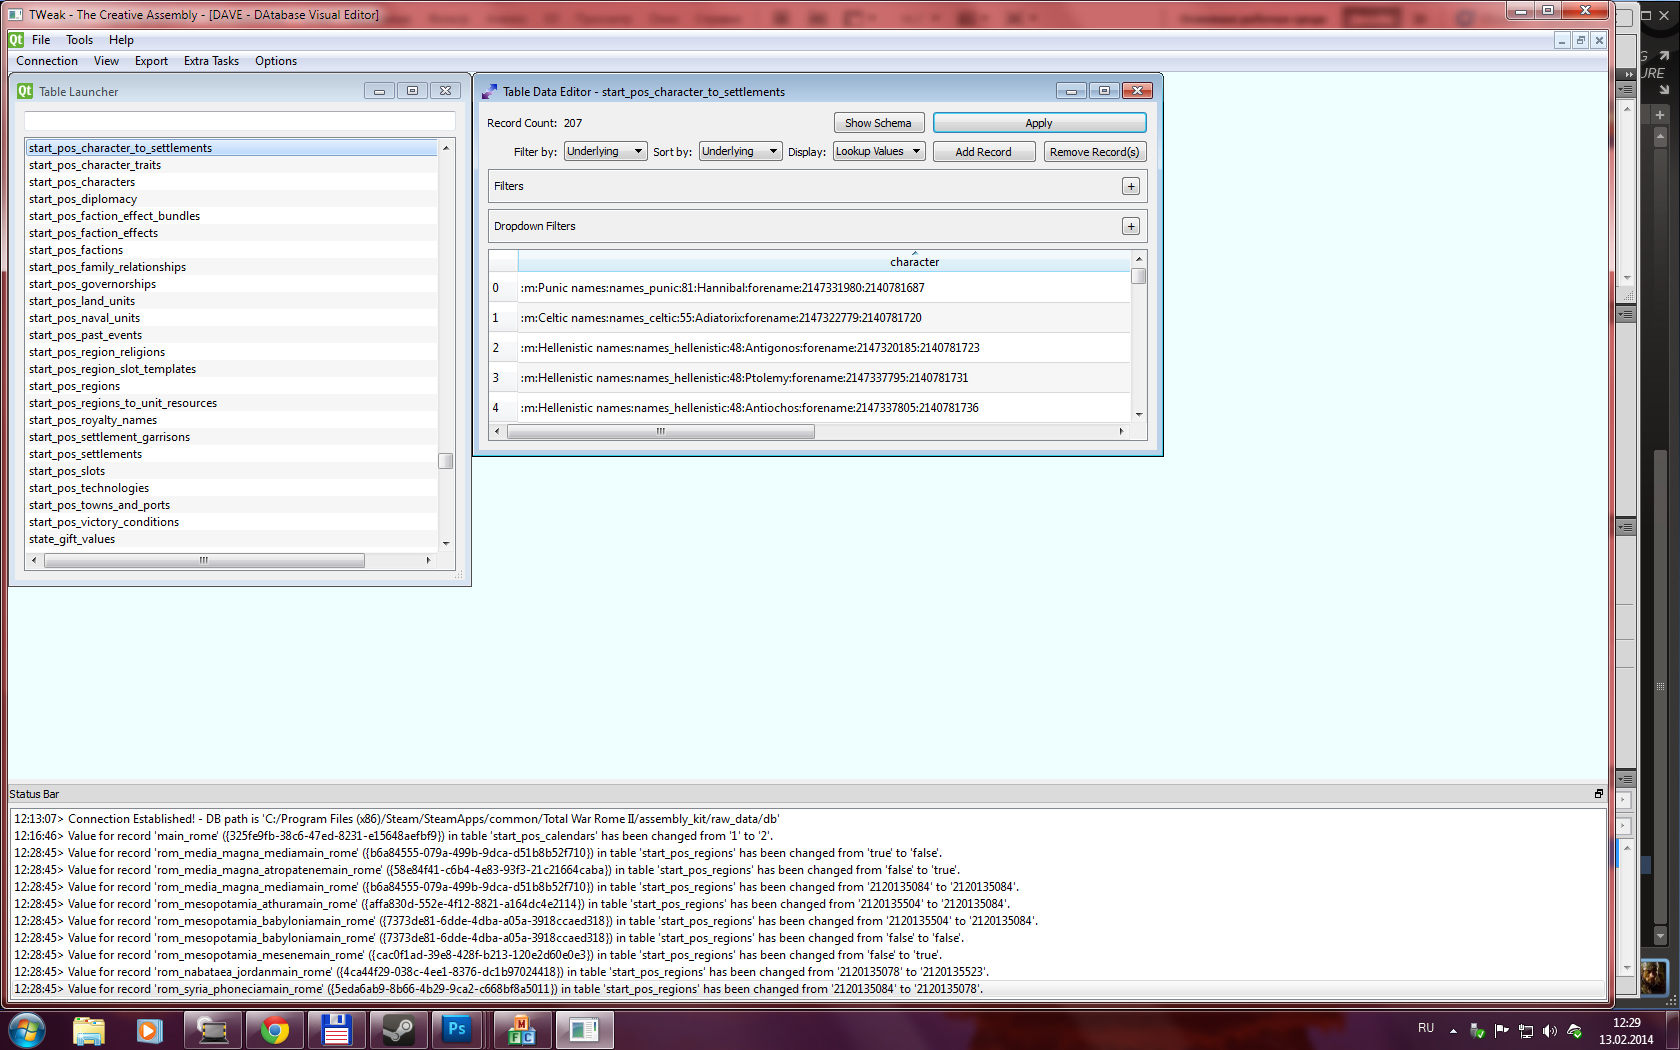The image size is (1680, 1050).
Task: Open the Sort by dropdown
Action: pos(740,152)
